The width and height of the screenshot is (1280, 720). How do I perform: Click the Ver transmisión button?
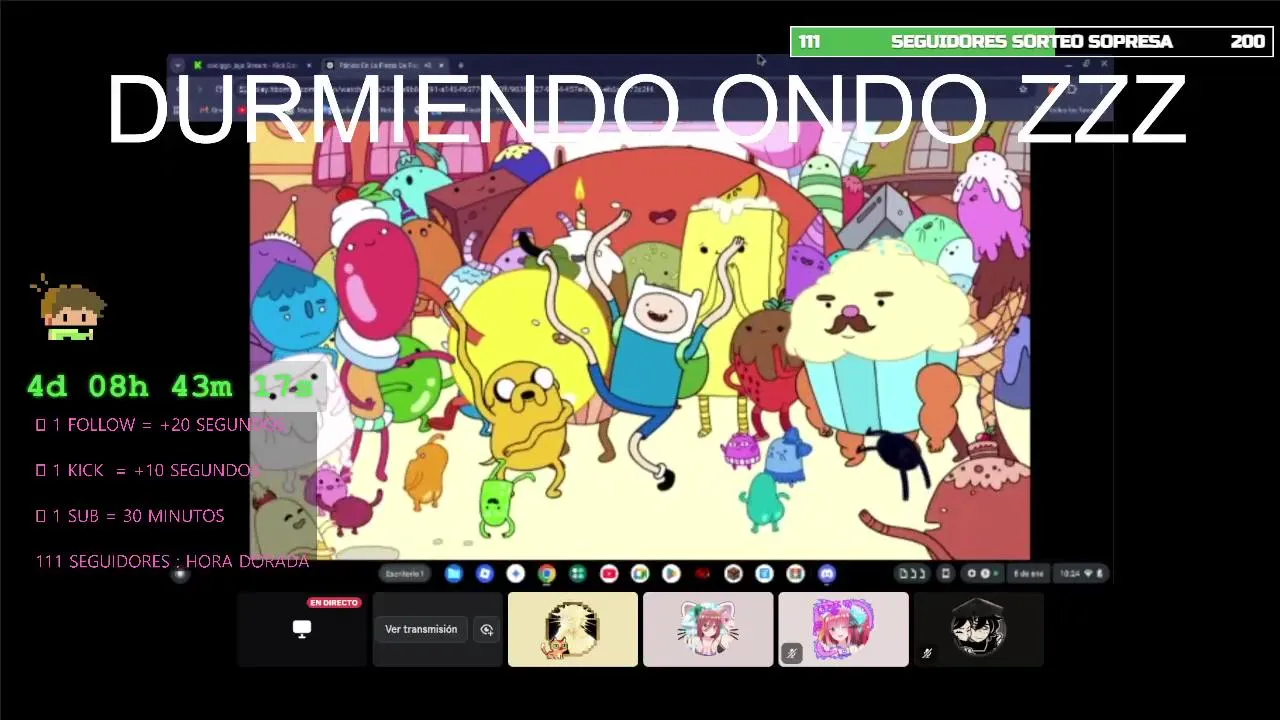coord(421,629)
